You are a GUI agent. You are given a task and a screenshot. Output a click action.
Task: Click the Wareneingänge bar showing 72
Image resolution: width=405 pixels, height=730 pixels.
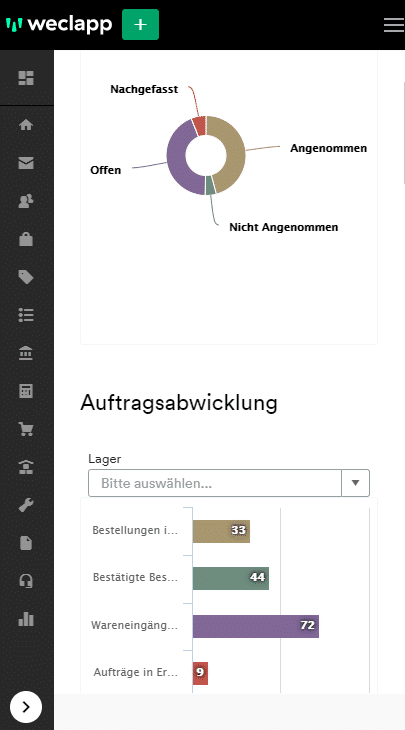[x=256, y=626]
